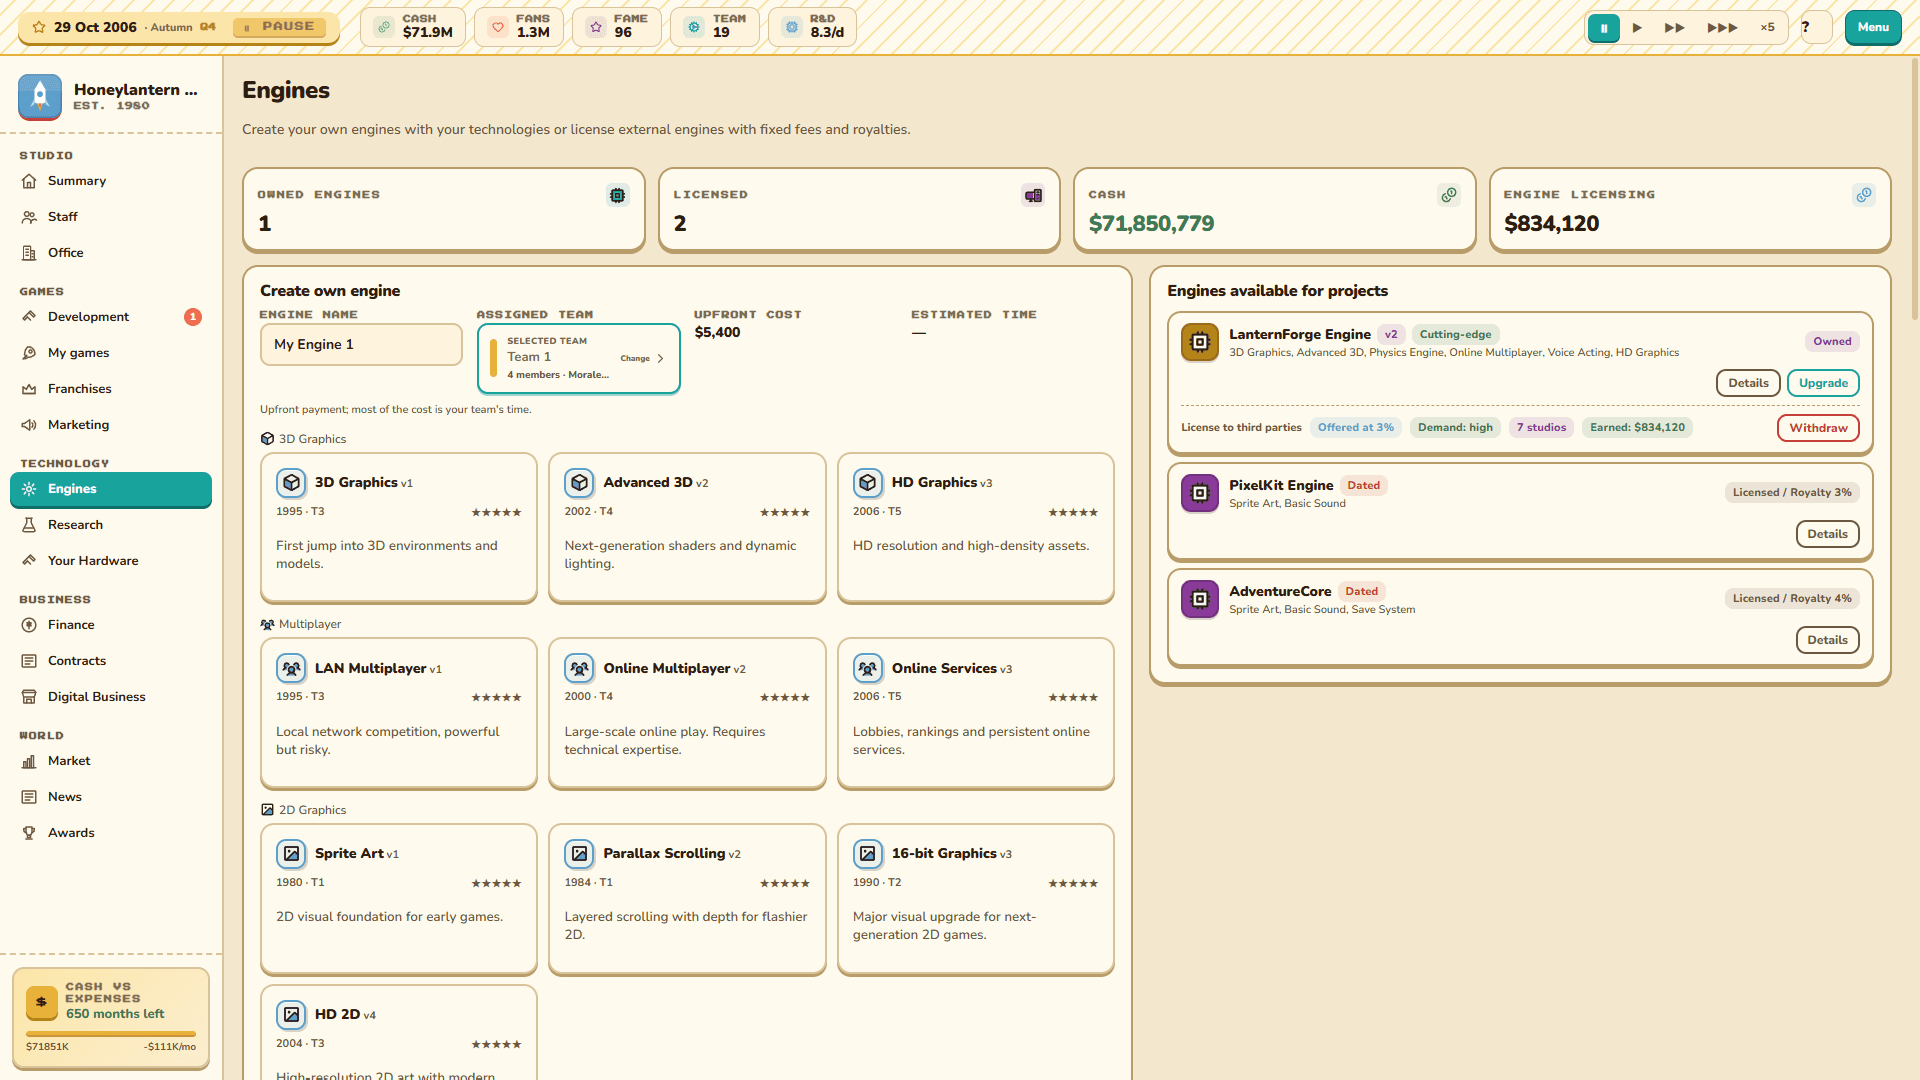This screenshot has height=1080, width=1920.
Task: Click the 'Cutting-edge' tag on LanternForge
Action: click(x=1455, y=335)
